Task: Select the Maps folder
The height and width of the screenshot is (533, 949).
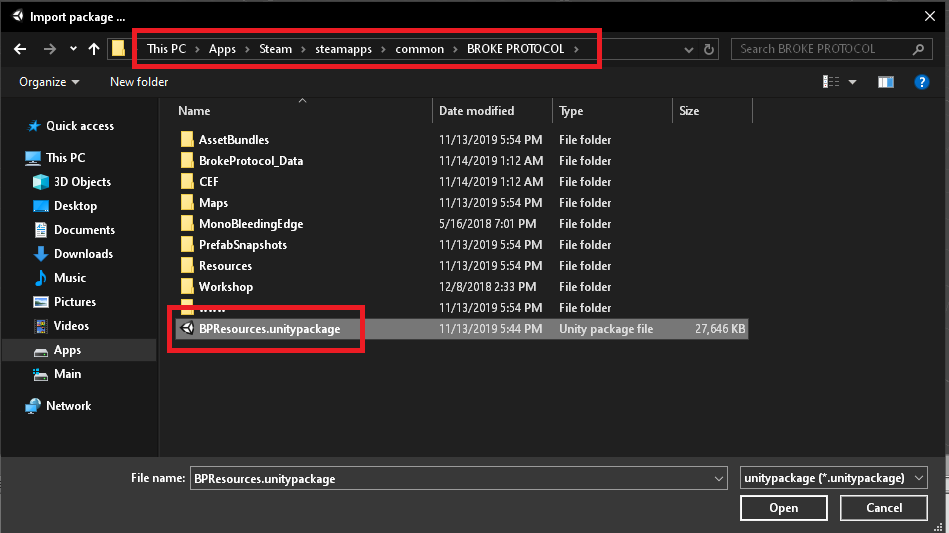Action: pos(214,203)
